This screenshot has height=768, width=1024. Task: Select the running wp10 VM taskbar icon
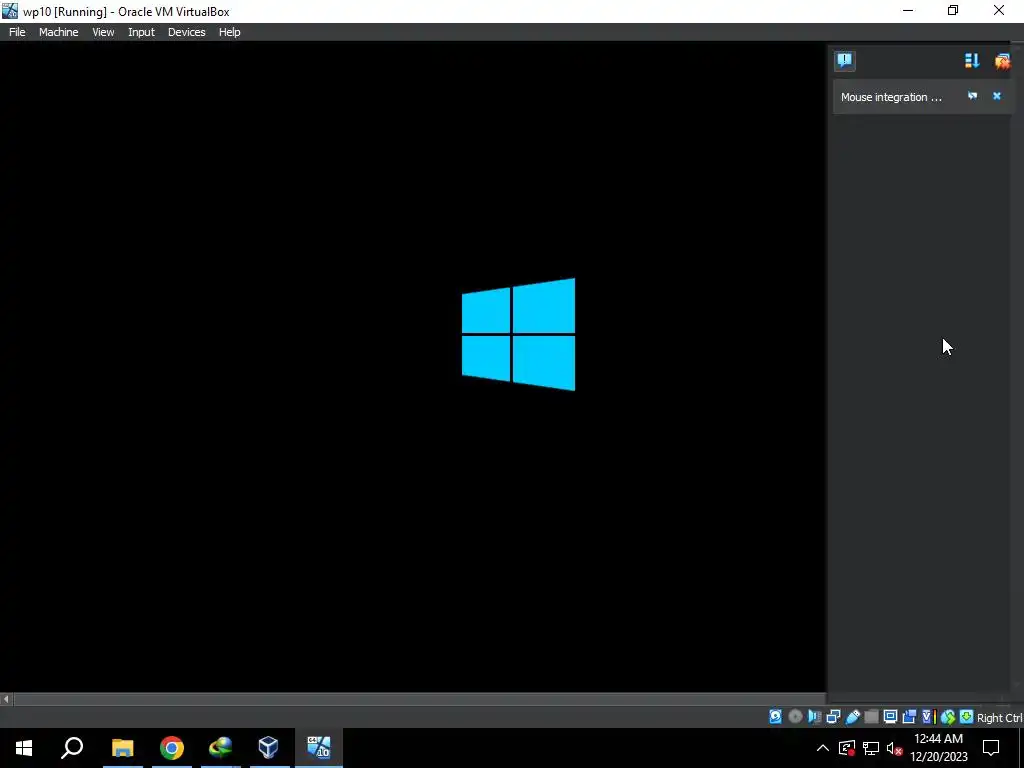click(319, 748)
